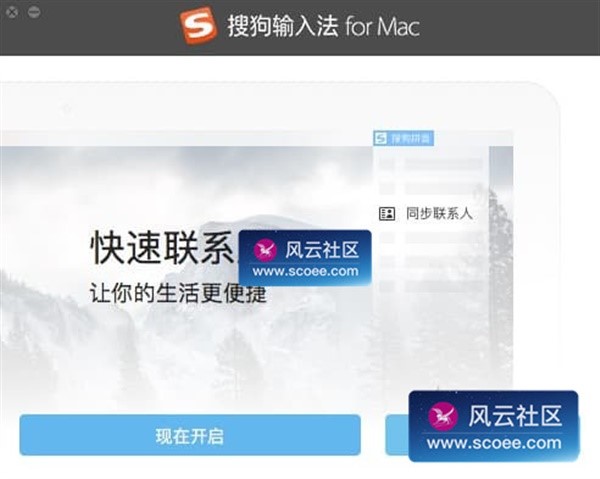The image size is (600, 479).
Task: Open the 搜狗拼音 menu title
Action: (x=403, y=138)
